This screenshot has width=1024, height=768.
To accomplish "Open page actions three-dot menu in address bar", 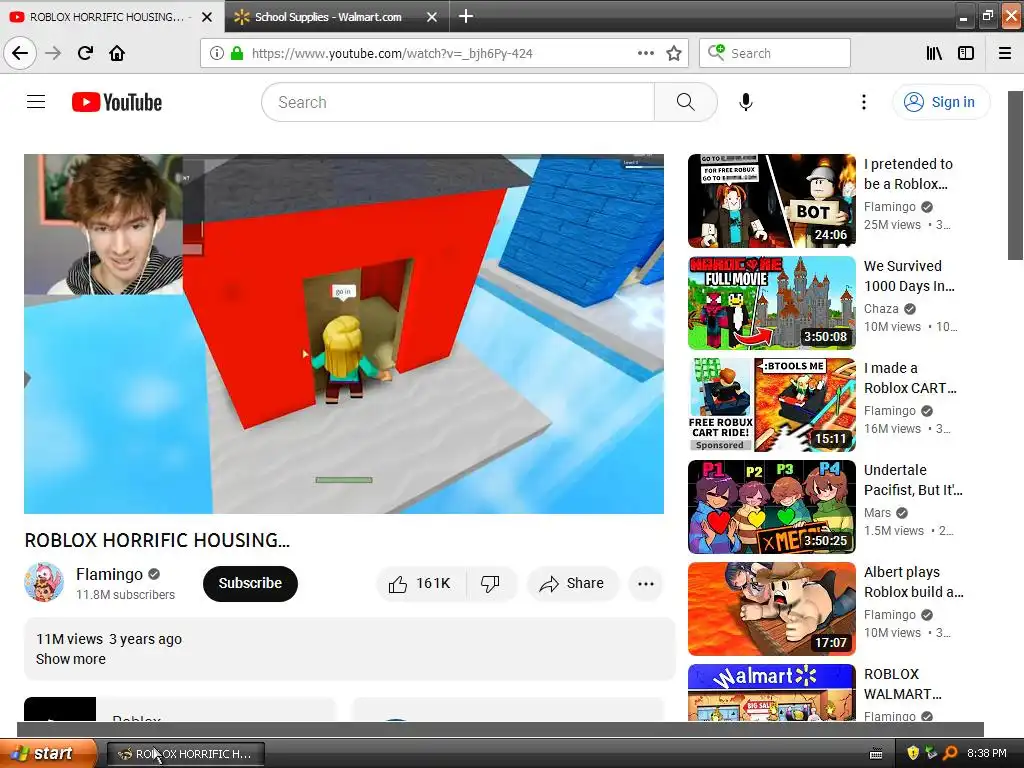I will pyautogui.click(x=645, y=53).
